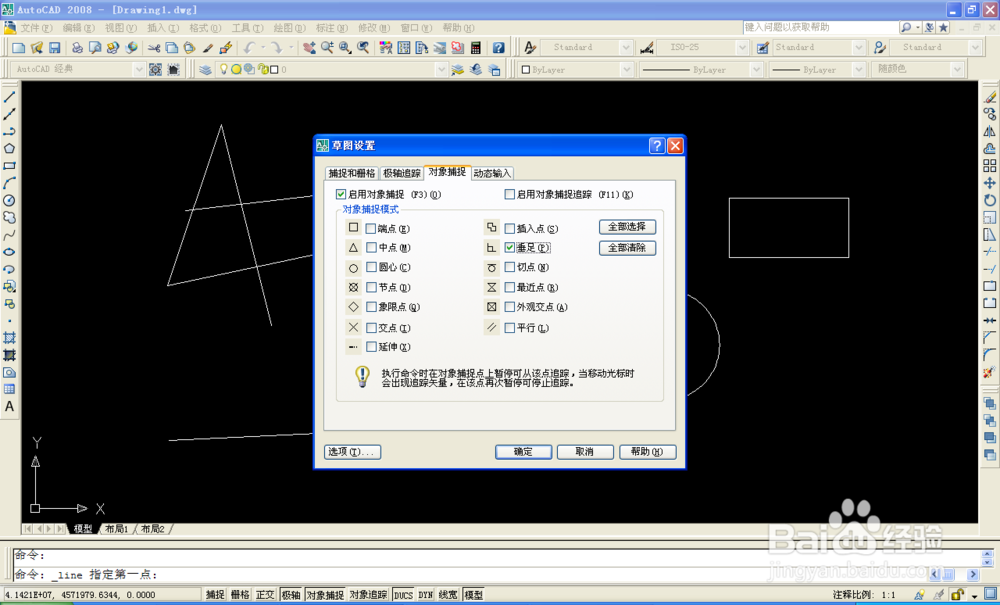1000x605 pixels.
Task: Open the Layer Properties Manager icon
Action: coord(205,69)
